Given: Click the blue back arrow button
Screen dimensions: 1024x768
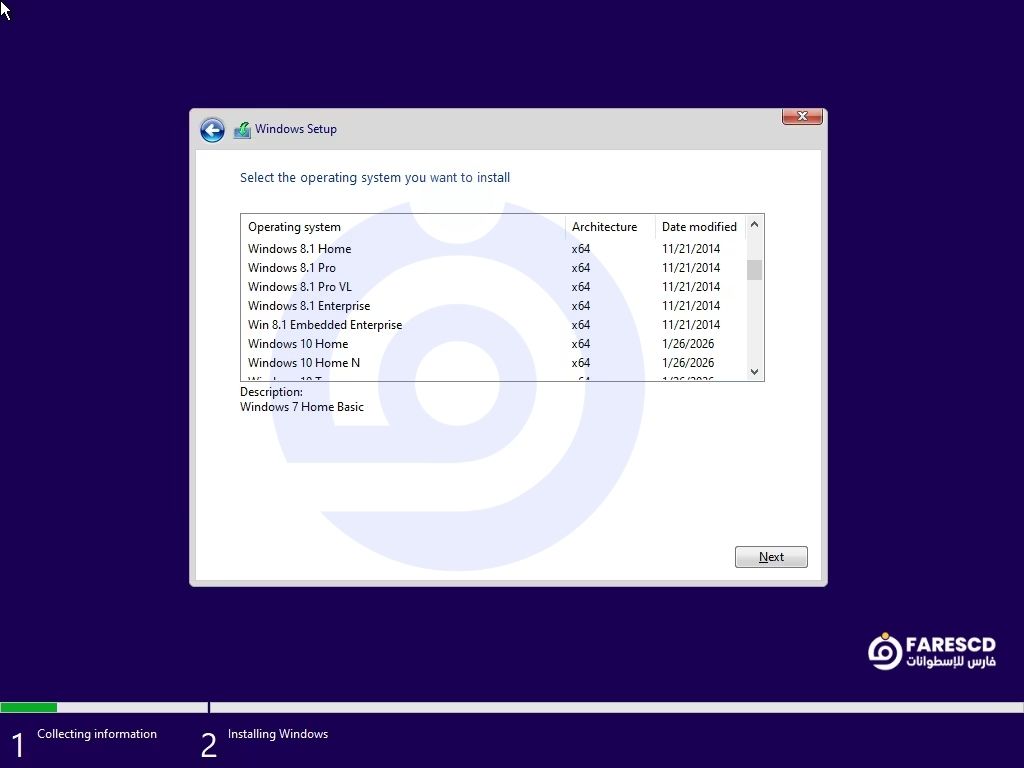Looking at the screenshot, I should point(212,130).
